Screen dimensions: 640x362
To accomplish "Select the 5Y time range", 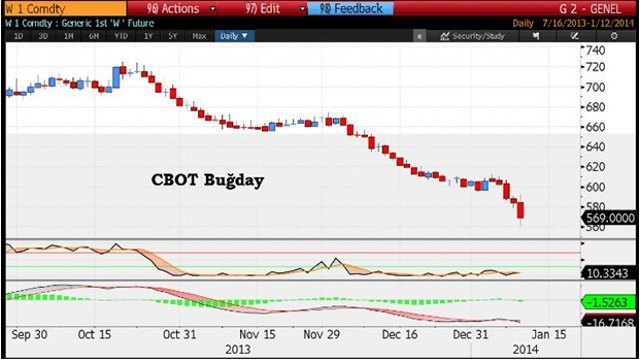I will (173, 36).
